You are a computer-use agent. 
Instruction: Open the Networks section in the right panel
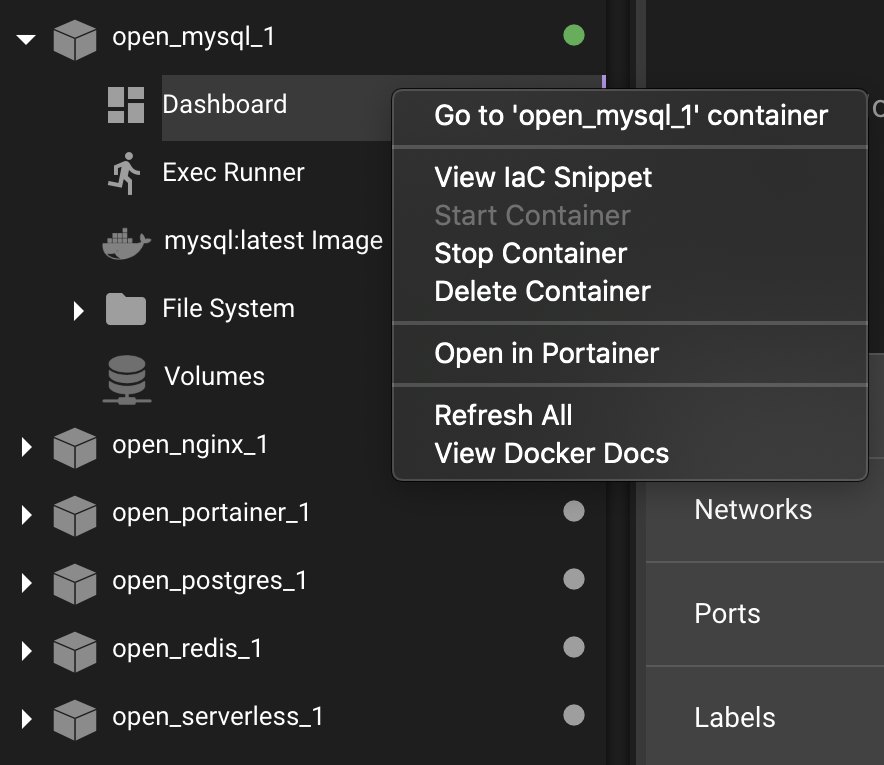coord(753,510)
